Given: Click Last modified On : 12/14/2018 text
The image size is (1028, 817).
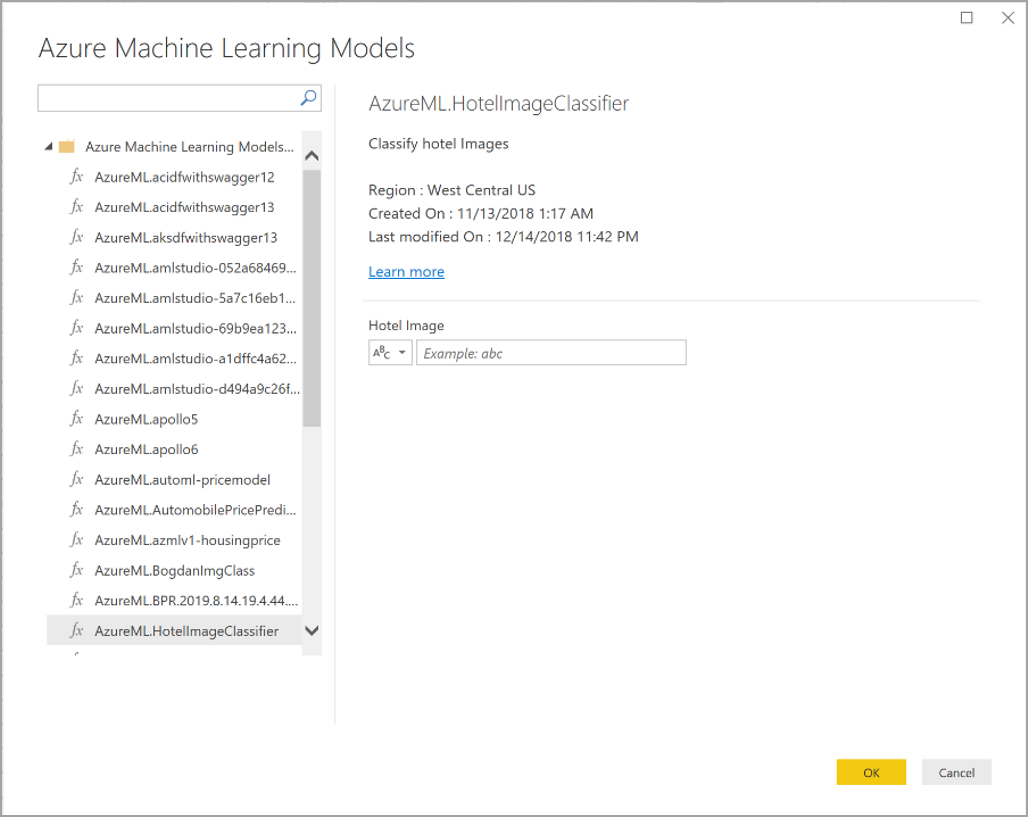Looking at the screenshot, I should (x=503, y=237).
